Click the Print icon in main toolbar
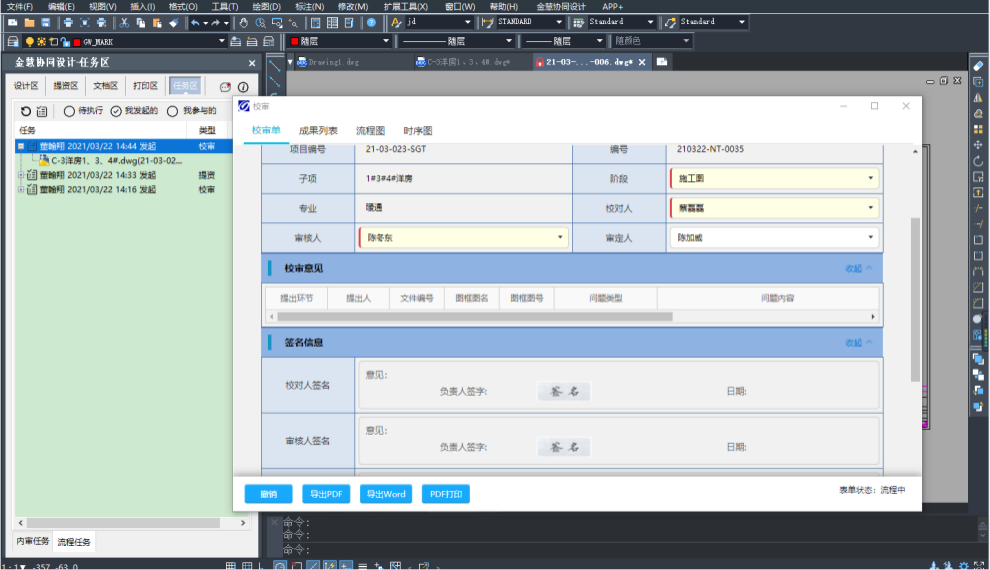This screenshot has width=990, height=570. pos(68,23)
